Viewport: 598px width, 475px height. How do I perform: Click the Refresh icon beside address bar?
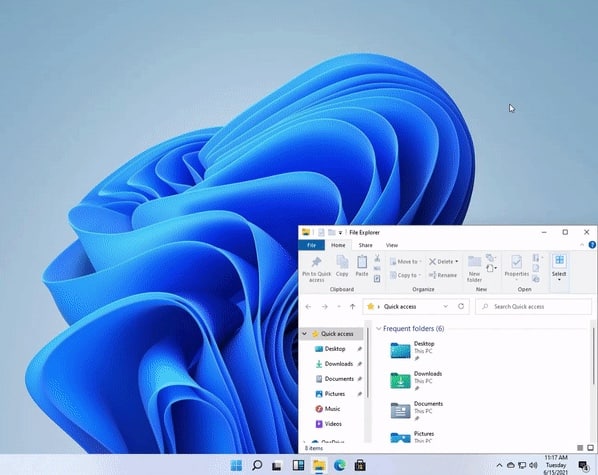click(x=461, y=306)
